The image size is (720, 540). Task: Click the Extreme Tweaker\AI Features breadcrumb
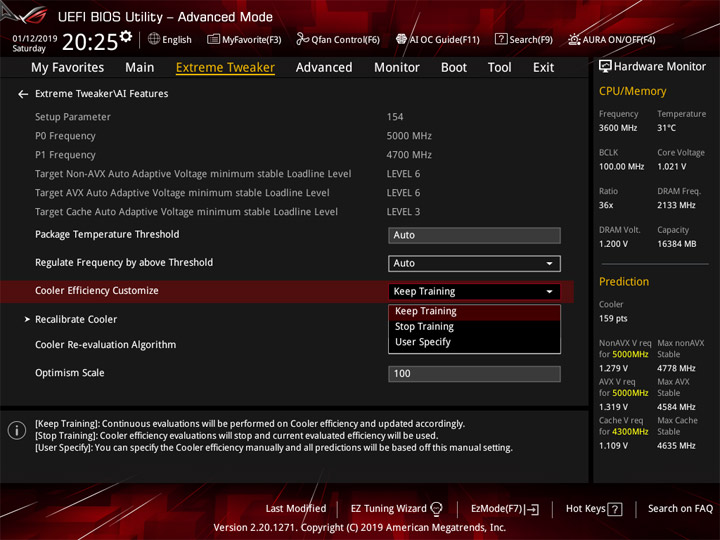click(x=101, y=94)
